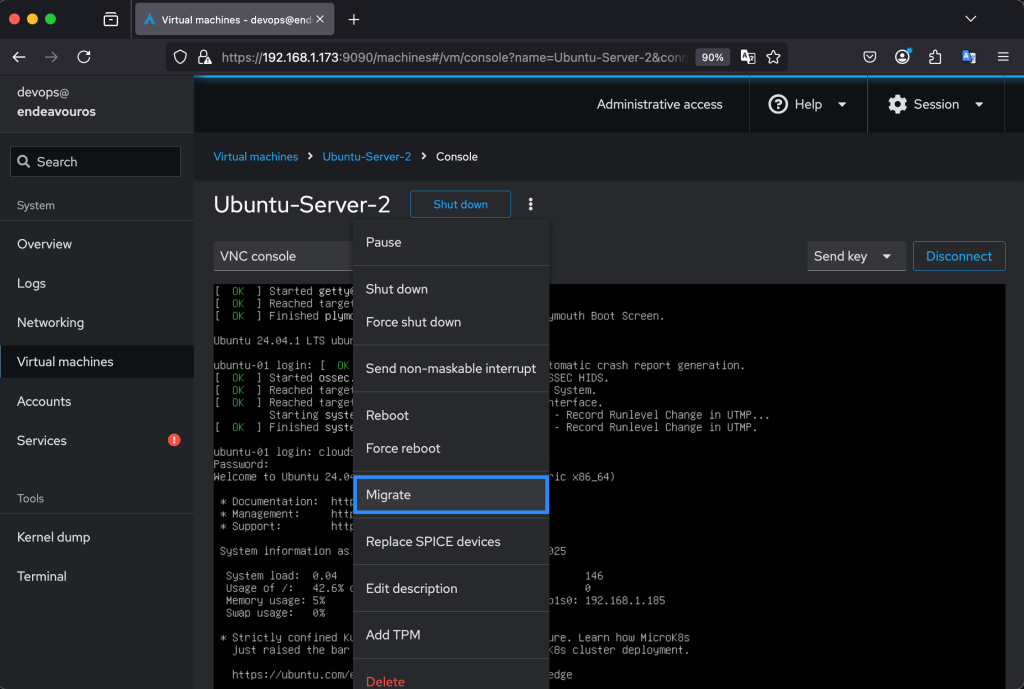
Task: Click the tab overview icon left of the tab strip
Action: pyautogui.click(x=111, y=20)
